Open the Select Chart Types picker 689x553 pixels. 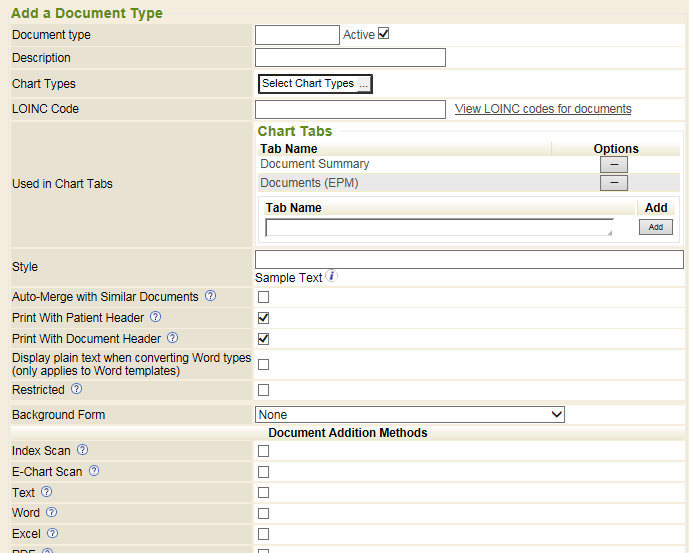click(315, 84)
